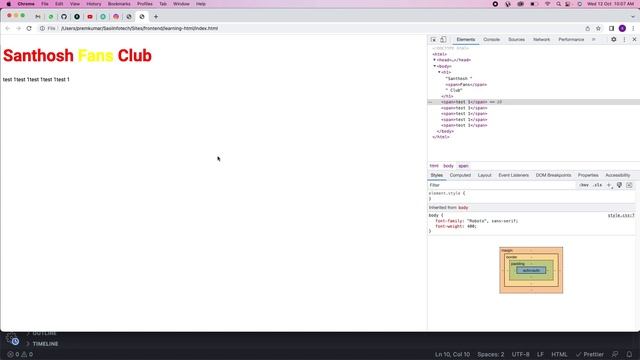Open Spotlight search in menu bar
This screenshot has width=640, height=360.
coord(558,4)
